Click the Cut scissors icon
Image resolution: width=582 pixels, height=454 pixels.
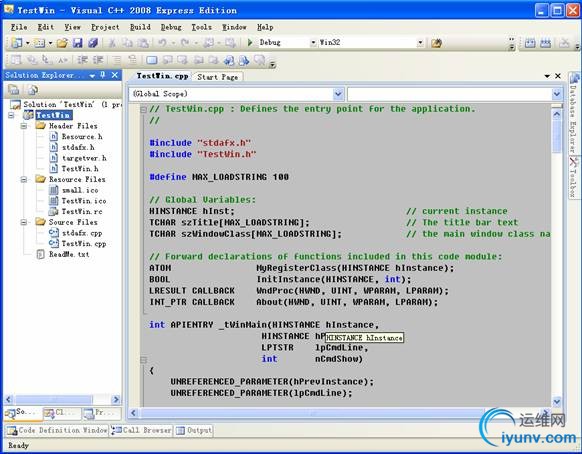click(x=112, y=43)
